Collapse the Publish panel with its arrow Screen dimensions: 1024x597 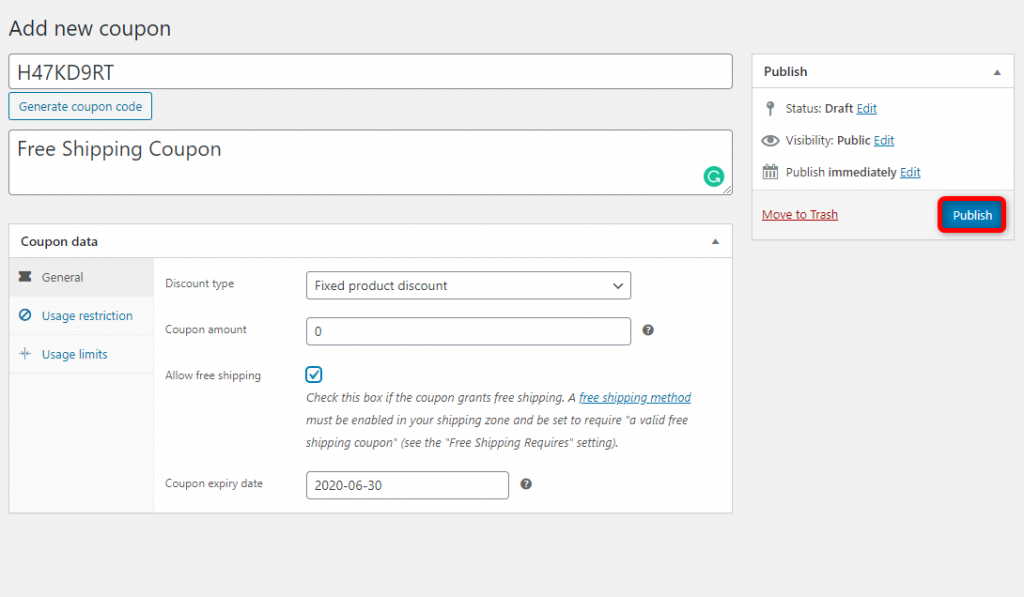pyautogui.click(x=996, y=71)
